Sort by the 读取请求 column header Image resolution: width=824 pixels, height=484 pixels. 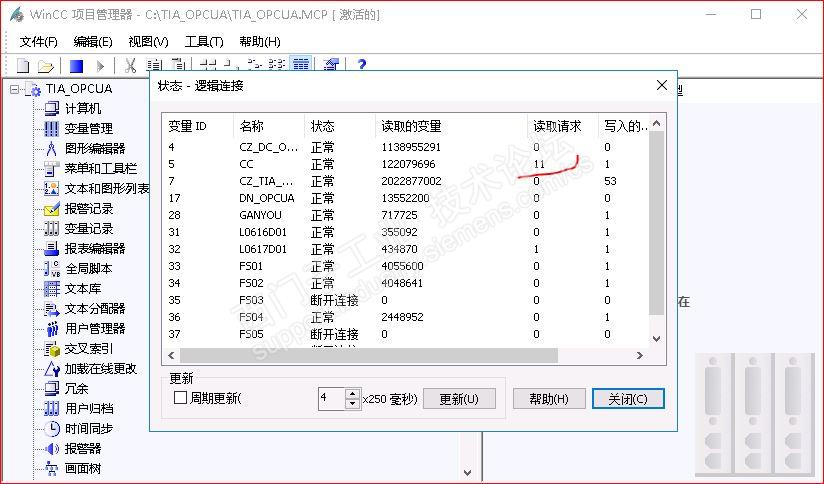[562, 126]
